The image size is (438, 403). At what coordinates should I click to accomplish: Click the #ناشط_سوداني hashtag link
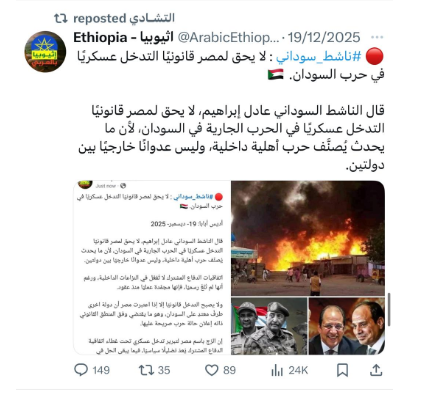tap(319, 56)
